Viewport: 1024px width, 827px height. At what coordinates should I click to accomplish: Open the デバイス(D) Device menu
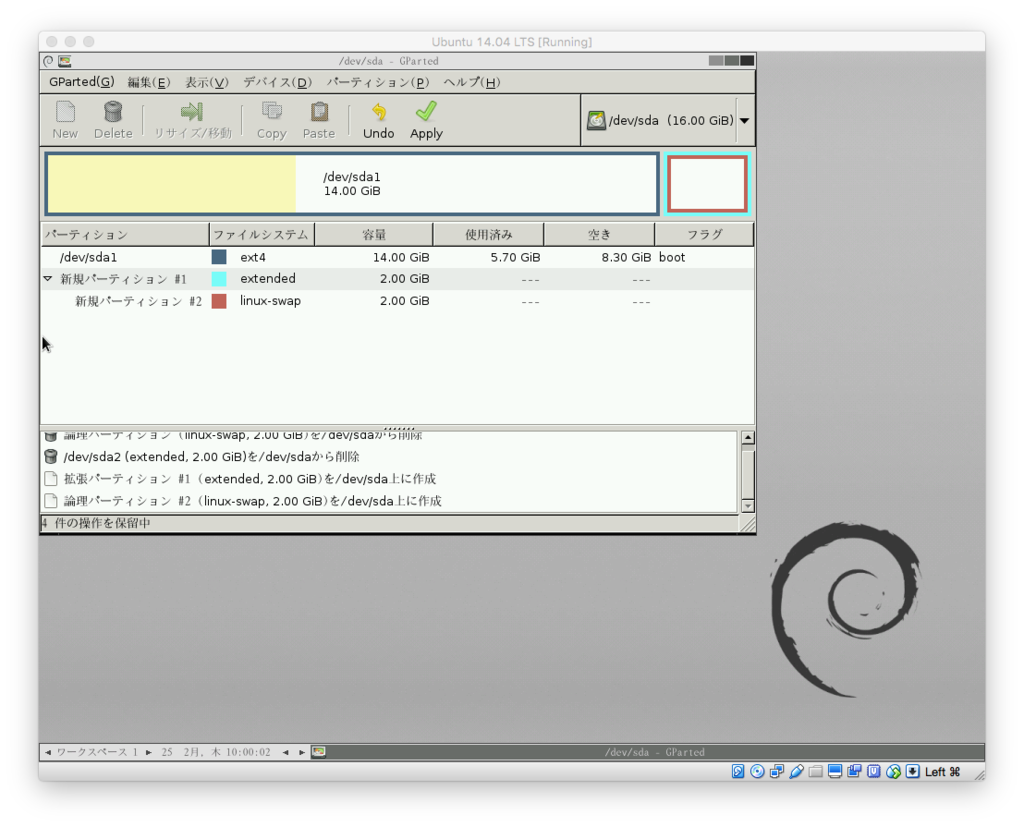(x=277, y=82)
